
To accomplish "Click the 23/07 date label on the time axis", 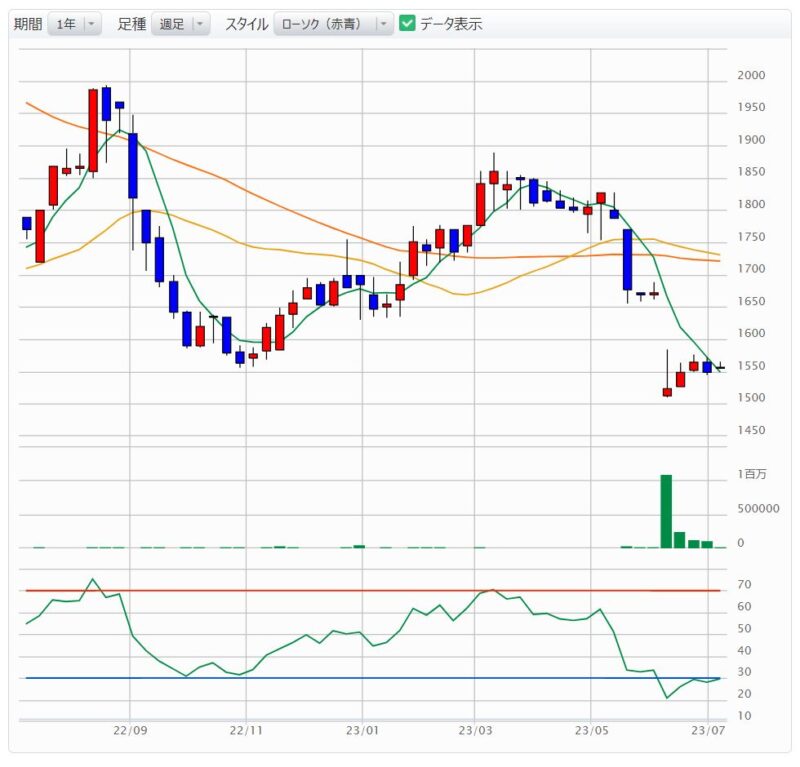I will click(708, 730).
